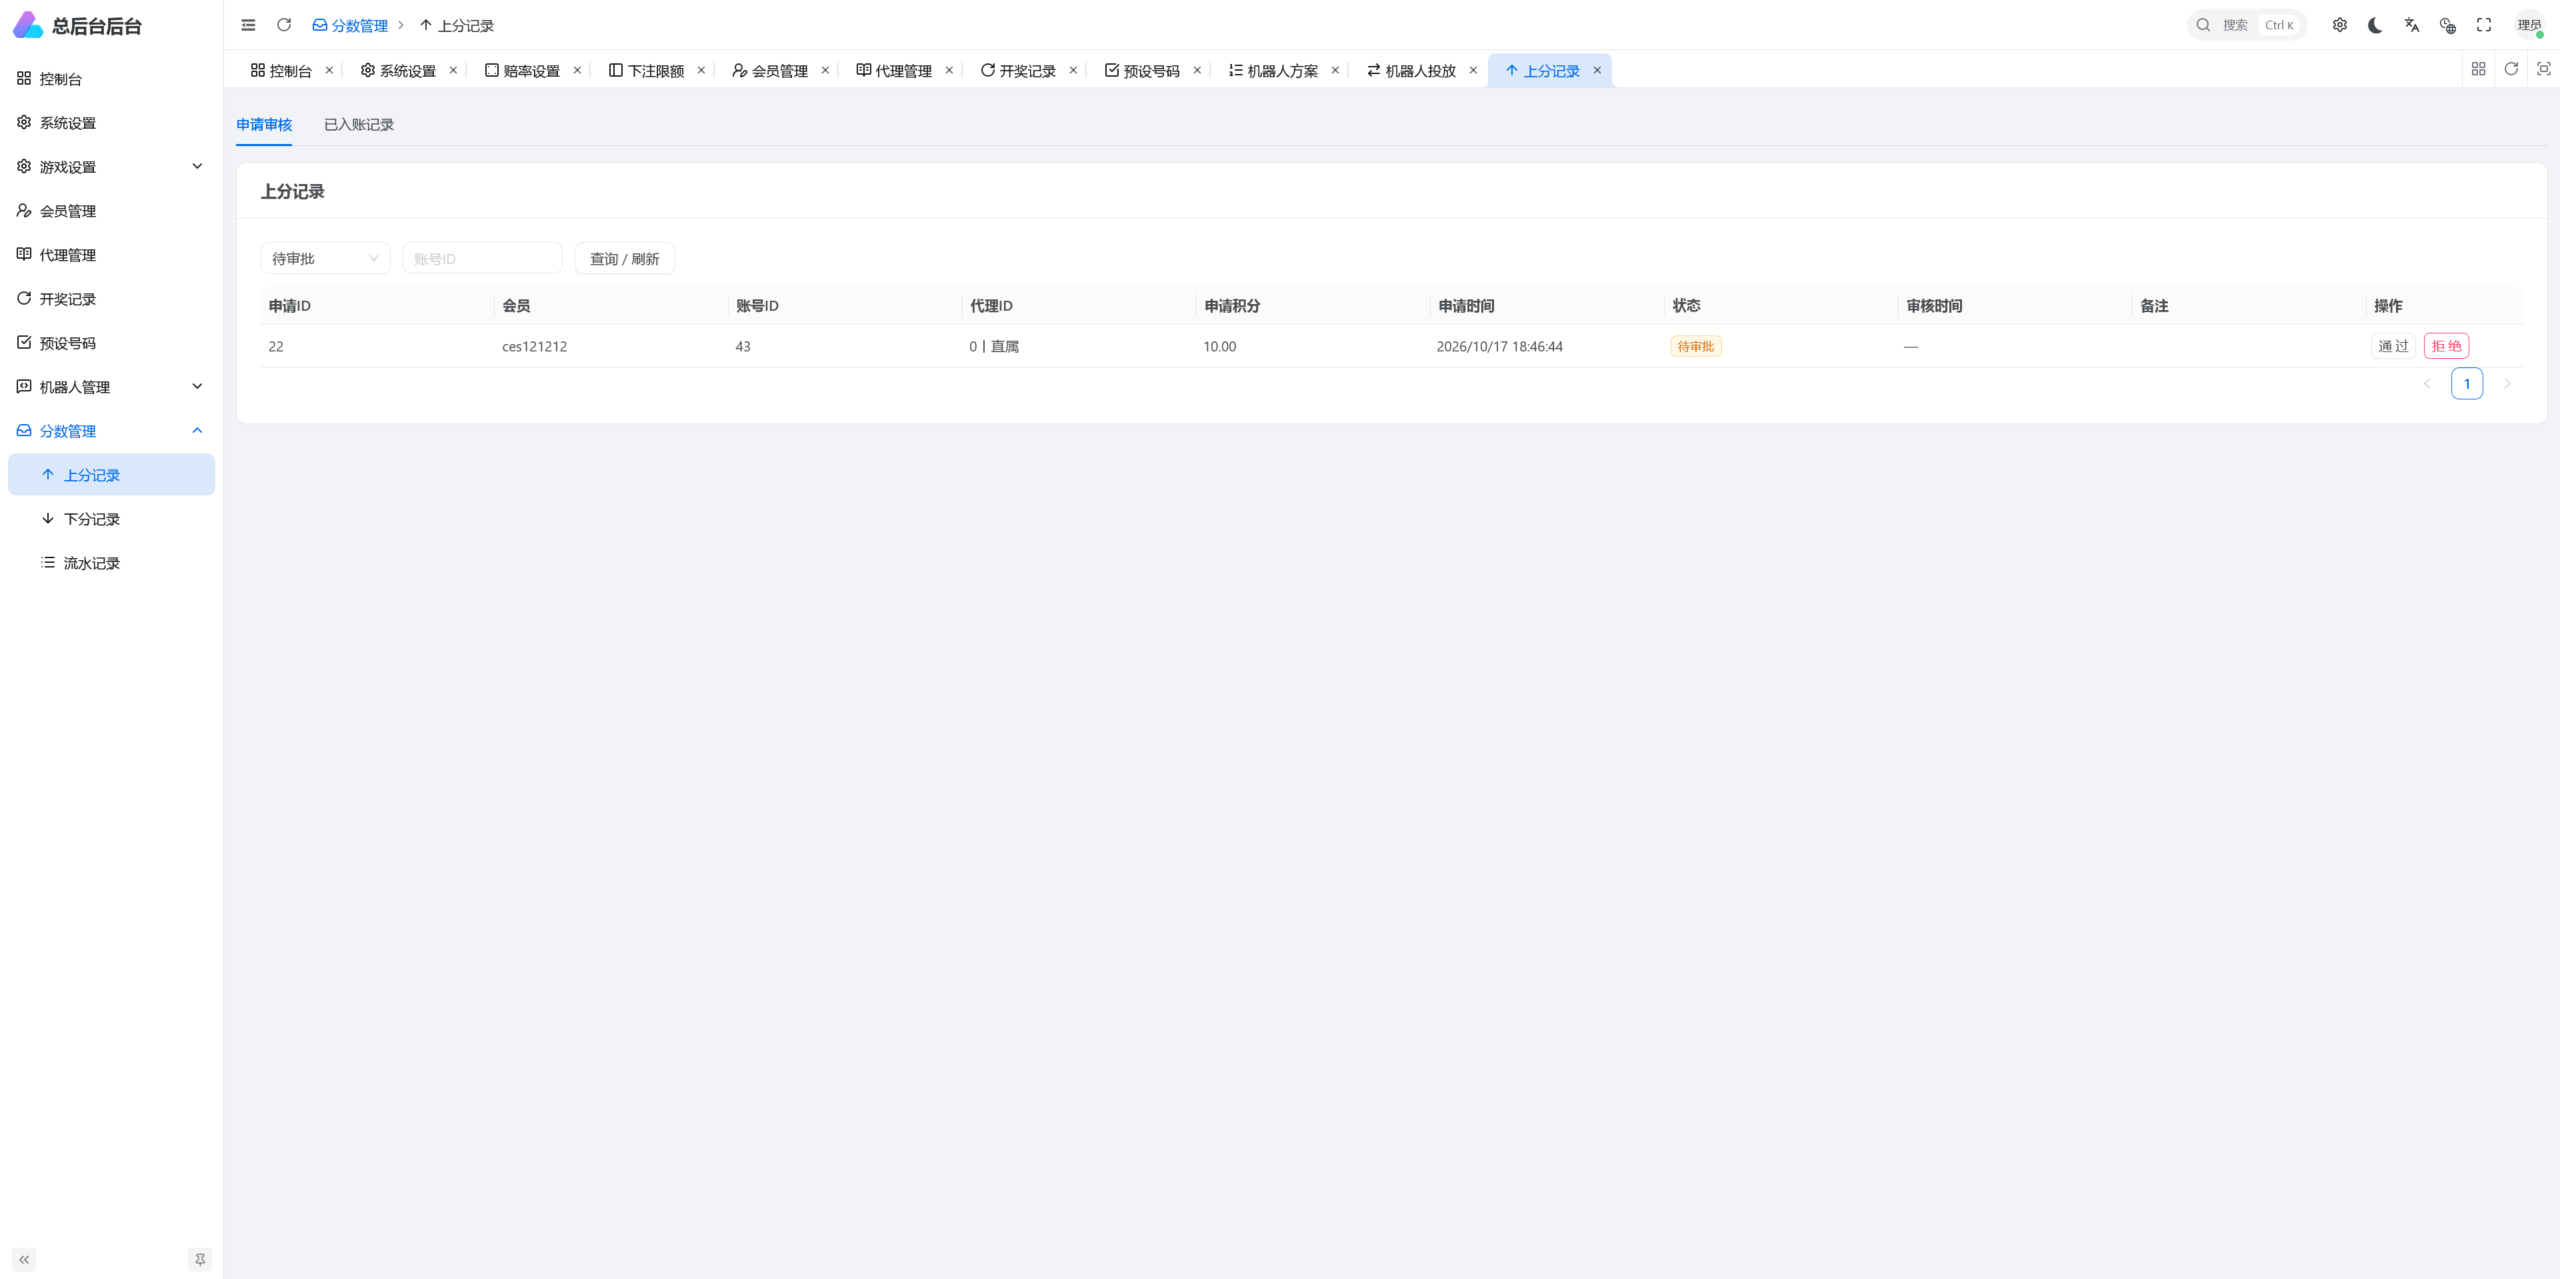This screenshot has height=1279, width=2560.
Task: Switch to dark mode with moon icon
Action: point(2376,25)
